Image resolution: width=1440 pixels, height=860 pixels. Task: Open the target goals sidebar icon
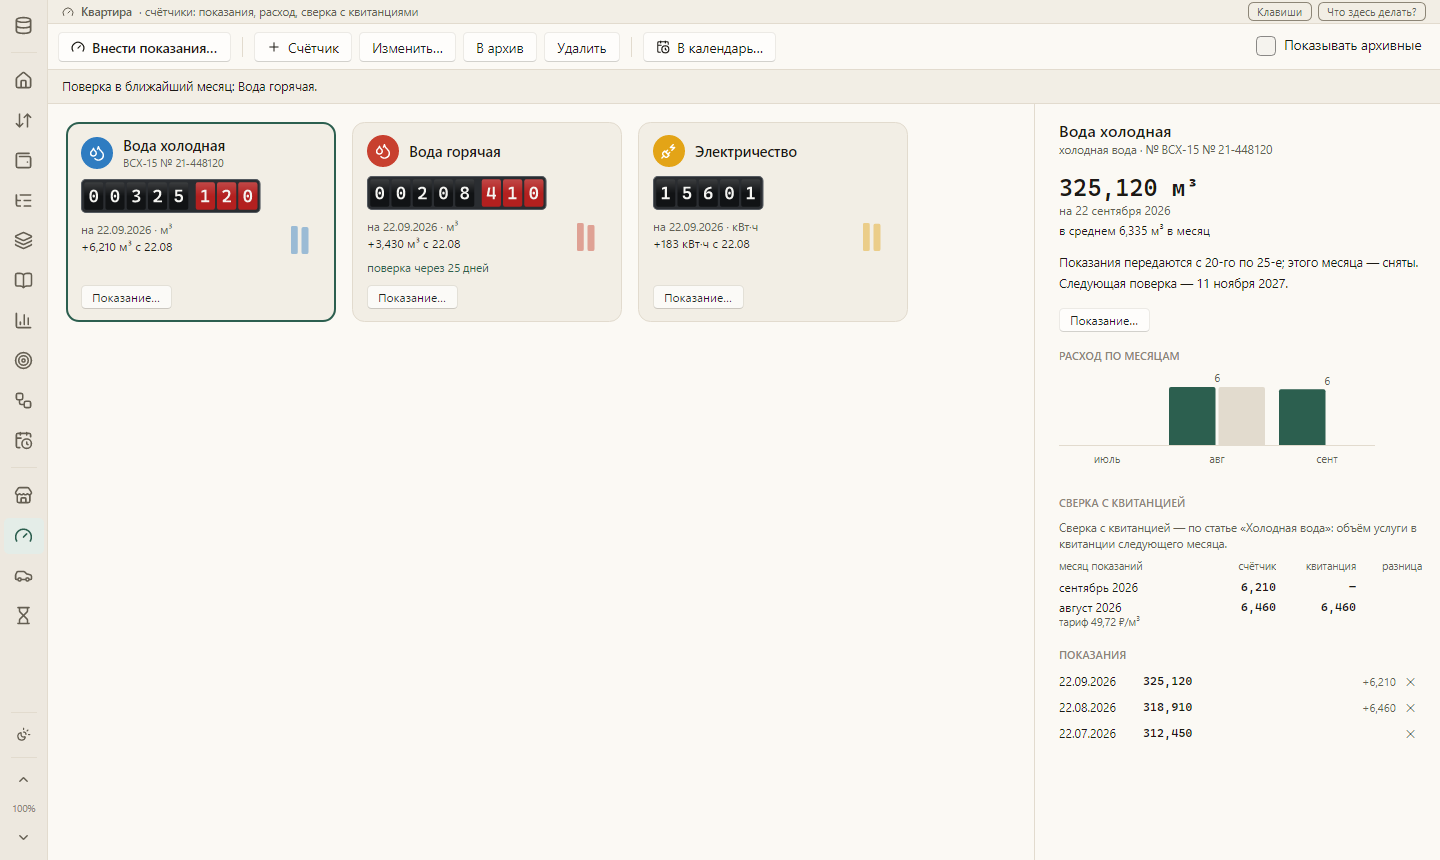click(x=24, y=360)
